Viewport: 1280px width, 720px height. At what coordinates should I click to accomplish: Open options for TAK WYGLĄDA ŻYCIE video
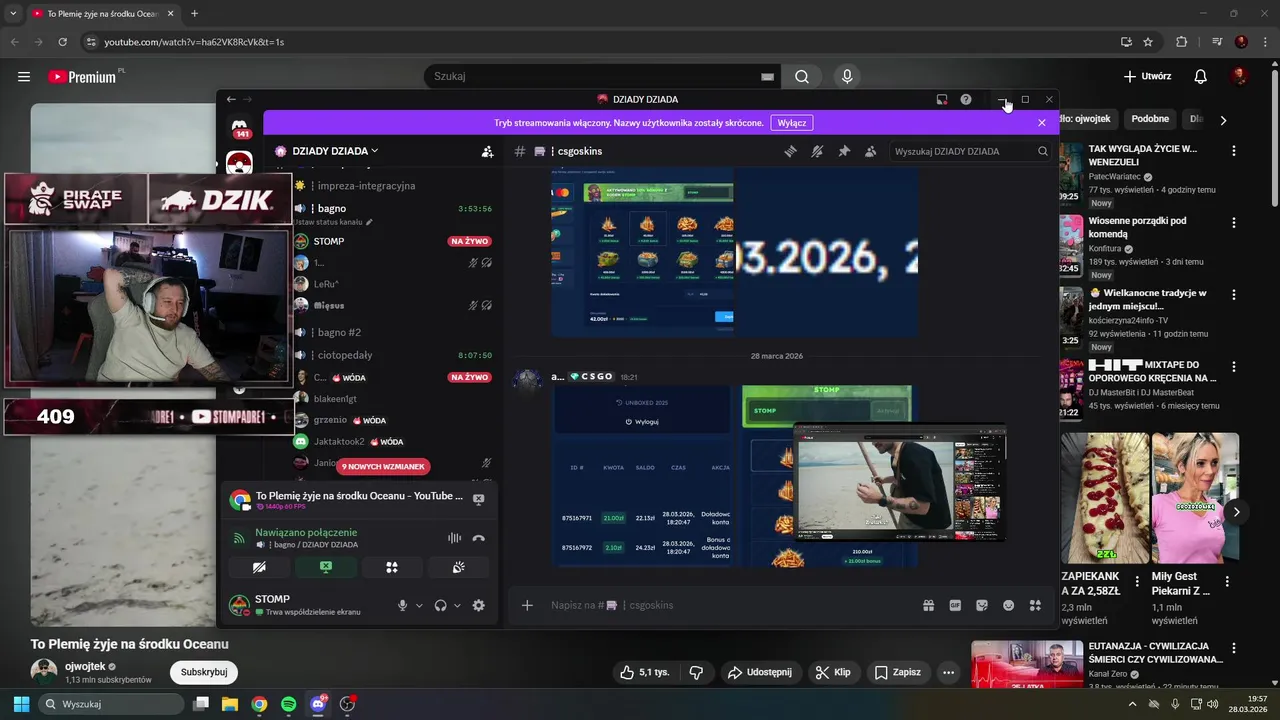coord(1233,151)
